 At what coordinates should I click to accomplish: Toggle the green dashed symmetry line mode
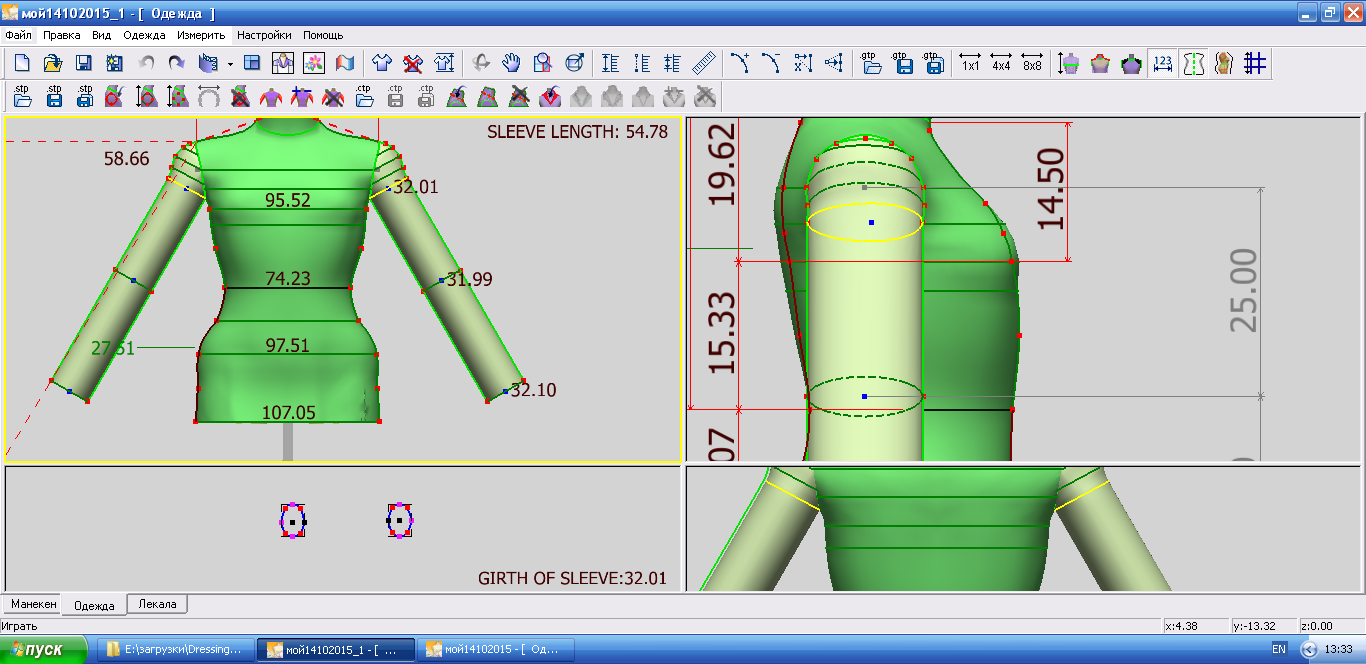point(1193,64)
